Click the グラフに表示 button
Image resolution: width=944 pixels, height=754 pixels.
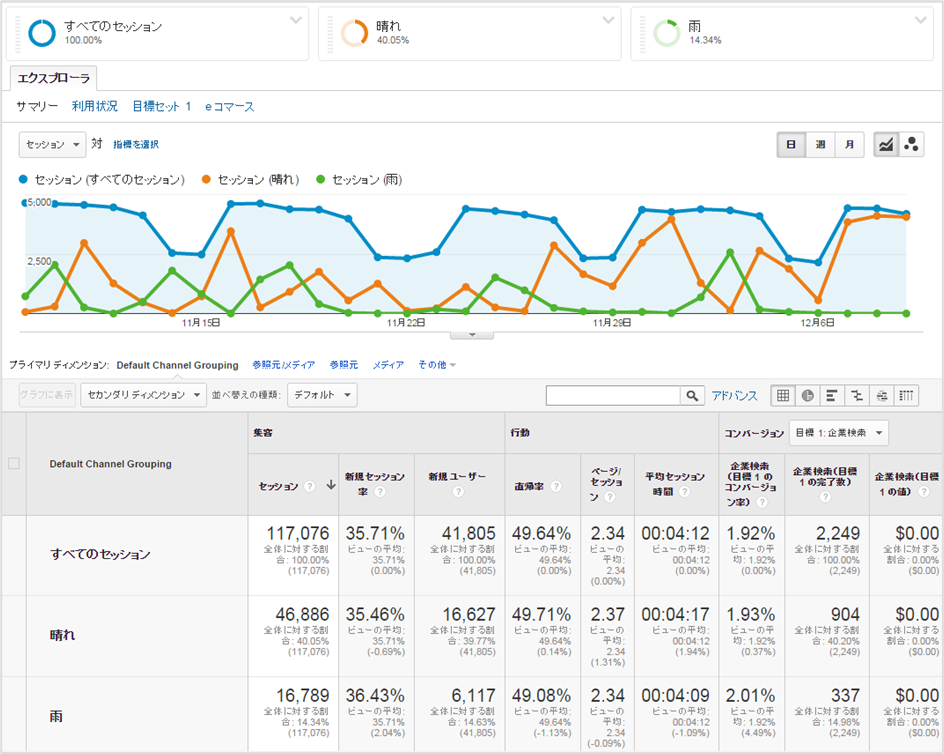point(47,395)
